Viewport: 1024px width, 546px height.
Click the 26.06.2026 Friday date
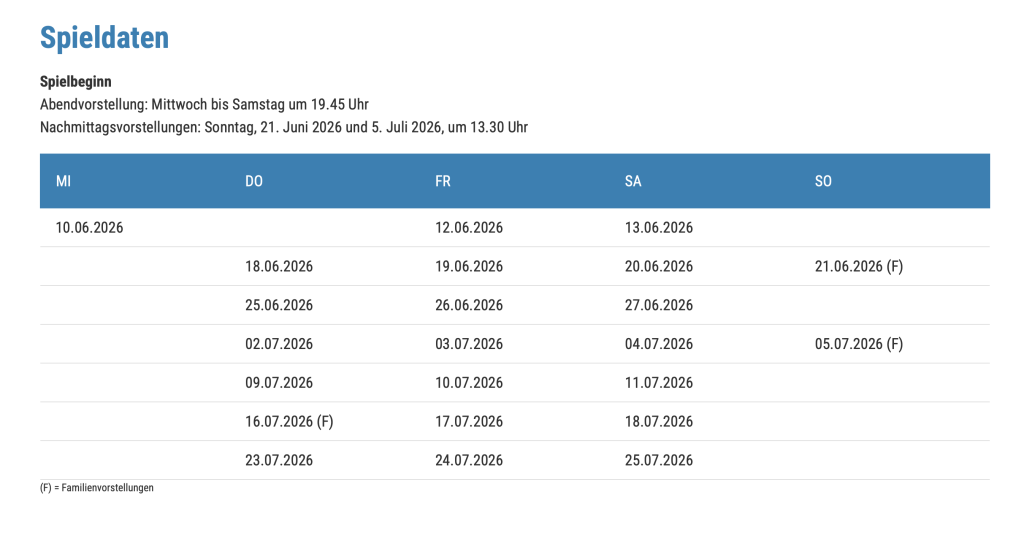point(469,305)
